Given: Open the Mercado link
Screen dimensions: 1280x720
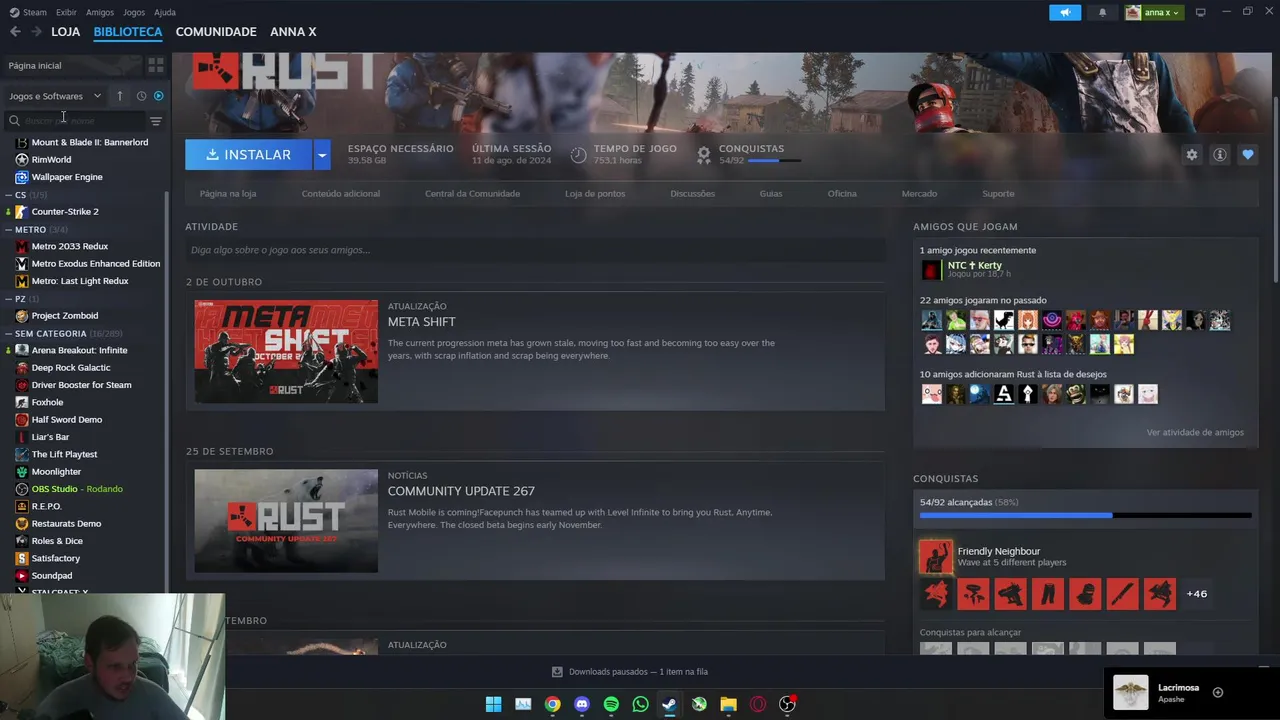Looking at the screenshot, I should (919, 194).
